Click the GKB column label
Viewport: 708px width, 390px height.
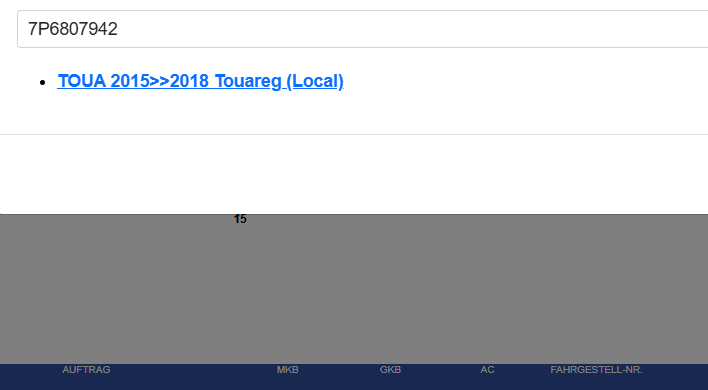click(x=390, y=370)
